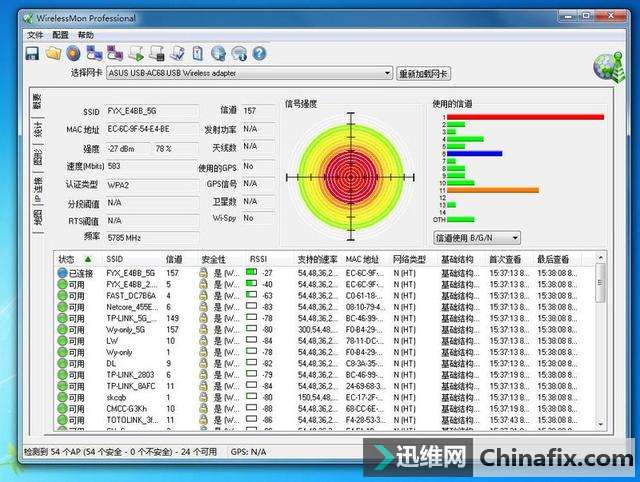640x482 pixels.
Task: Switch to the IP 连接 side tab
Action: 38,190
